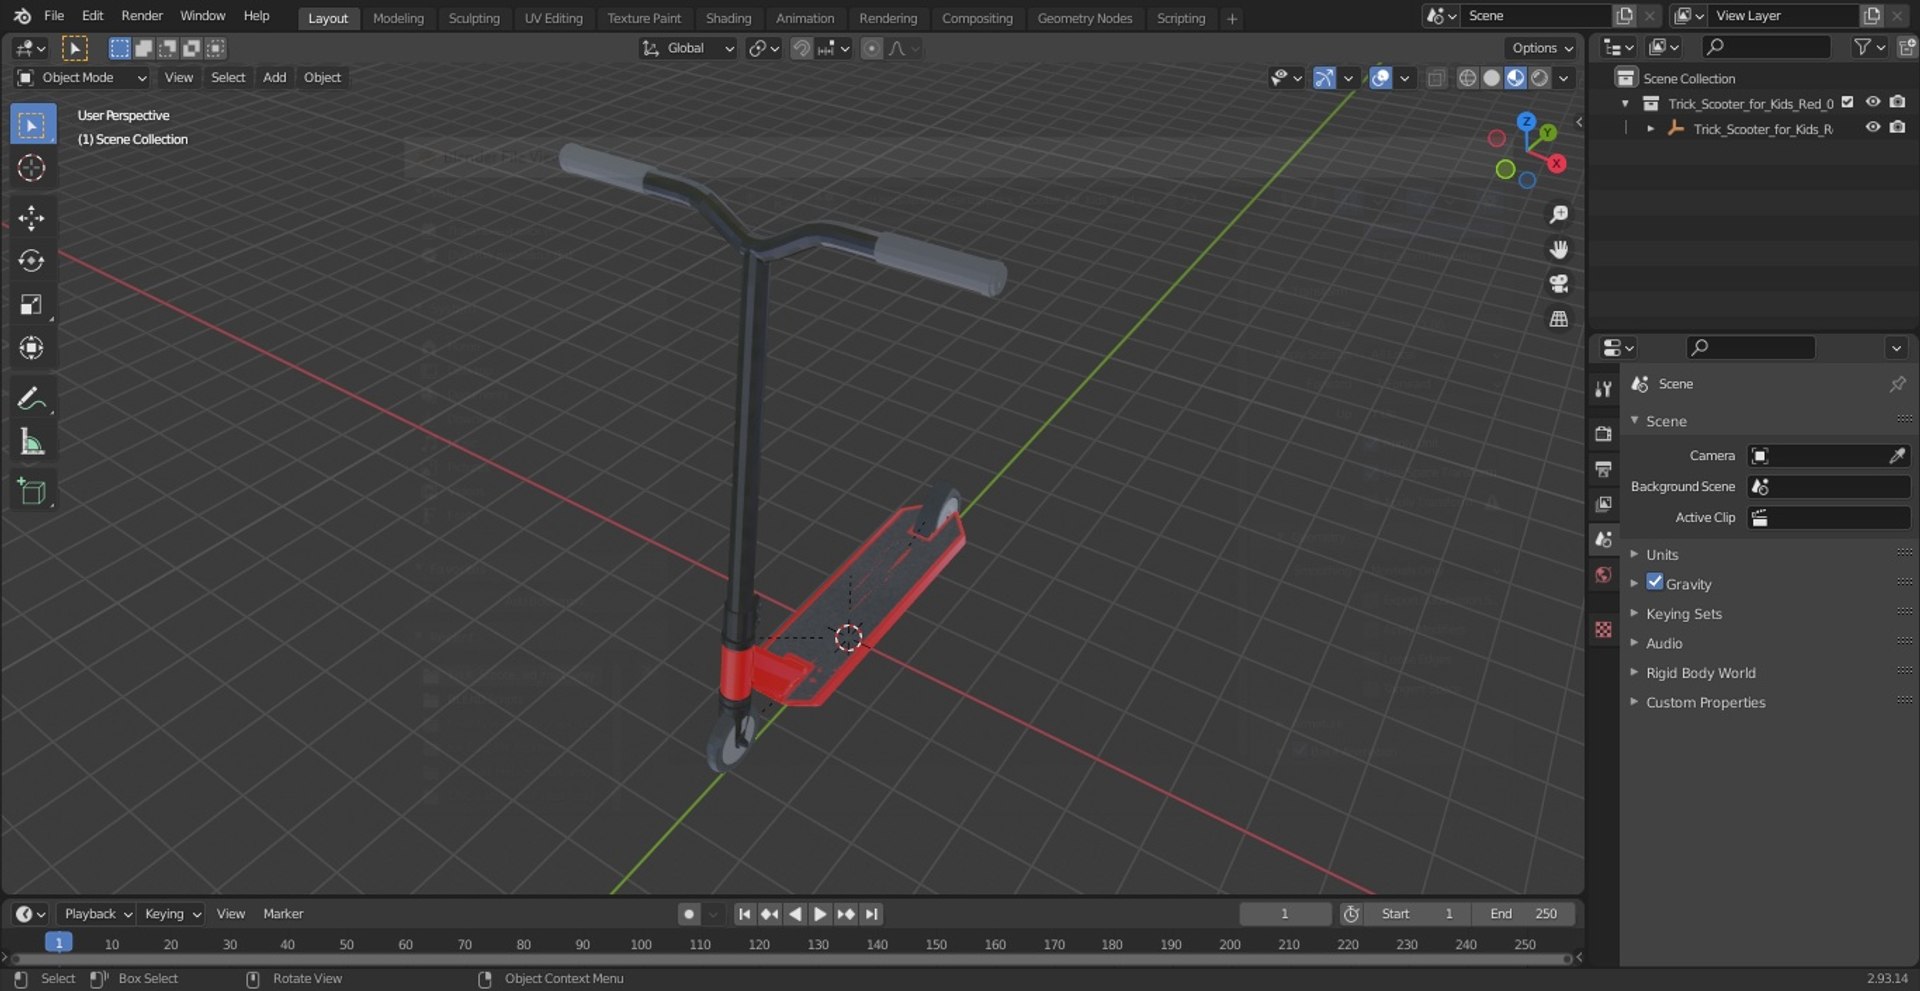Click the pan view hand icon
Image resolution: width=1920 pixels, height=991 pixels.
tap(1558, 249)
